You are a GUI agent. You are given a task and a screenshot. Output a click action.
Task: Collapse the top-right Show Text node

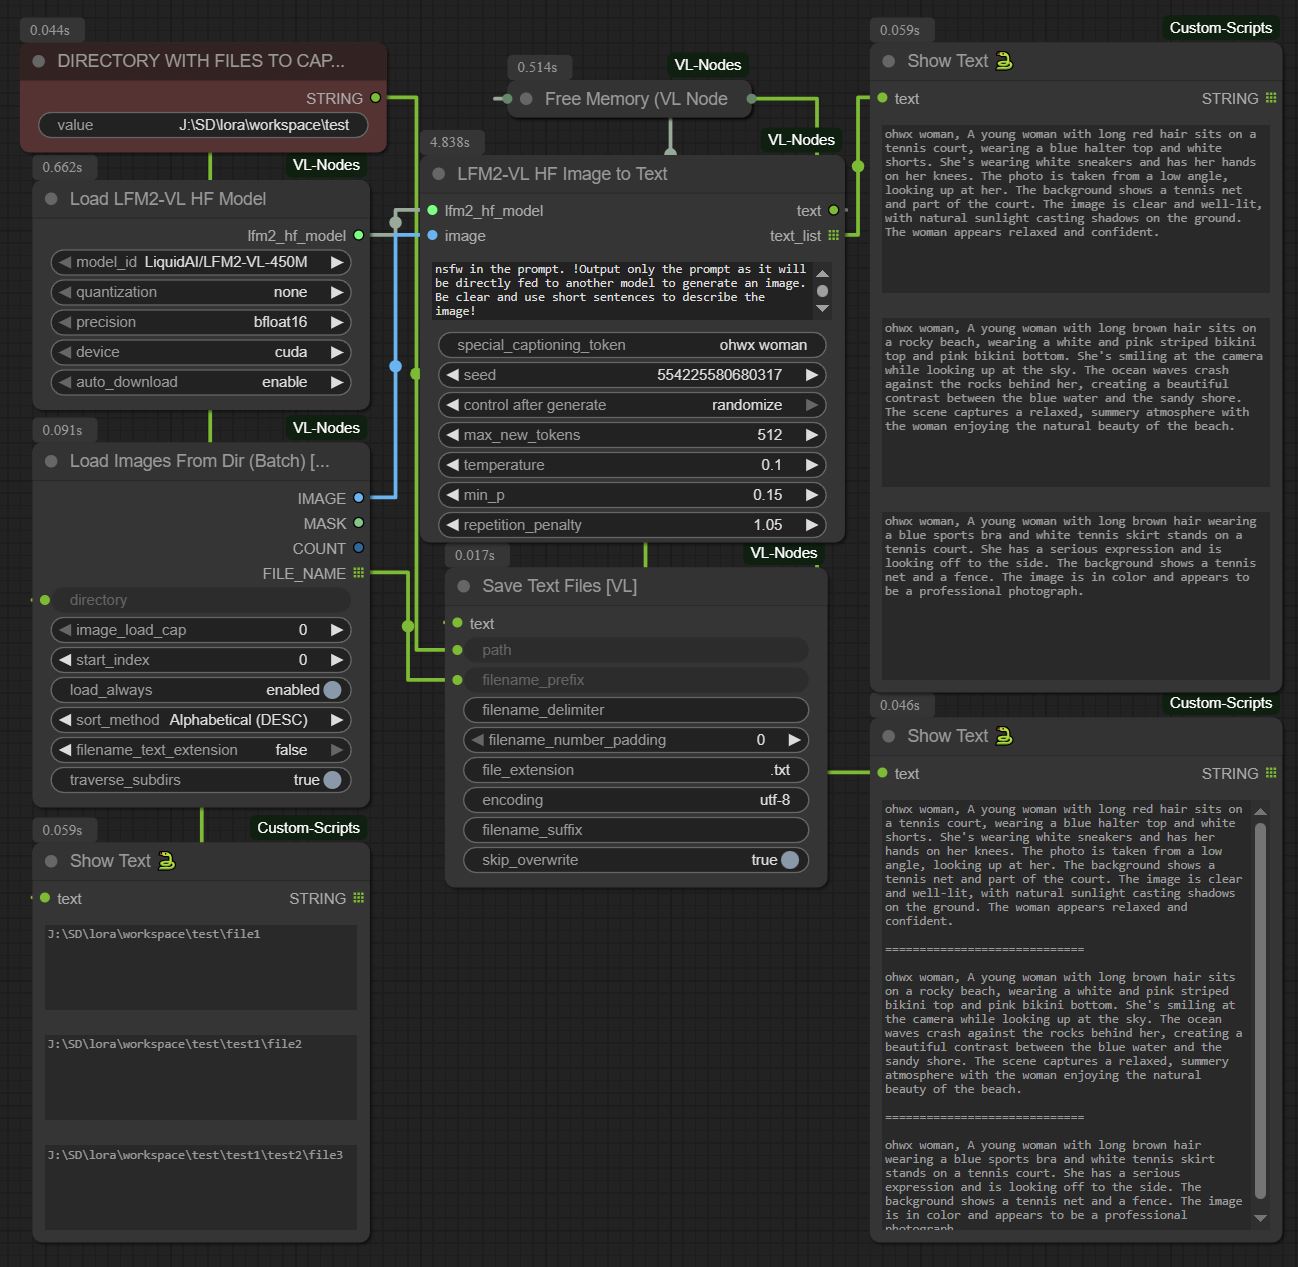pyautogui.click(x=888, y=61)
